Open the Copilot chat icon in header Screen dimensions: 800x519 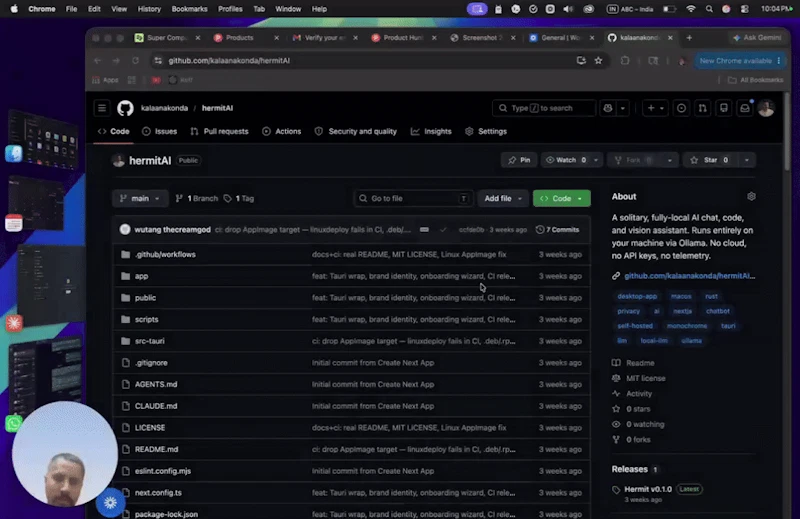608,108
